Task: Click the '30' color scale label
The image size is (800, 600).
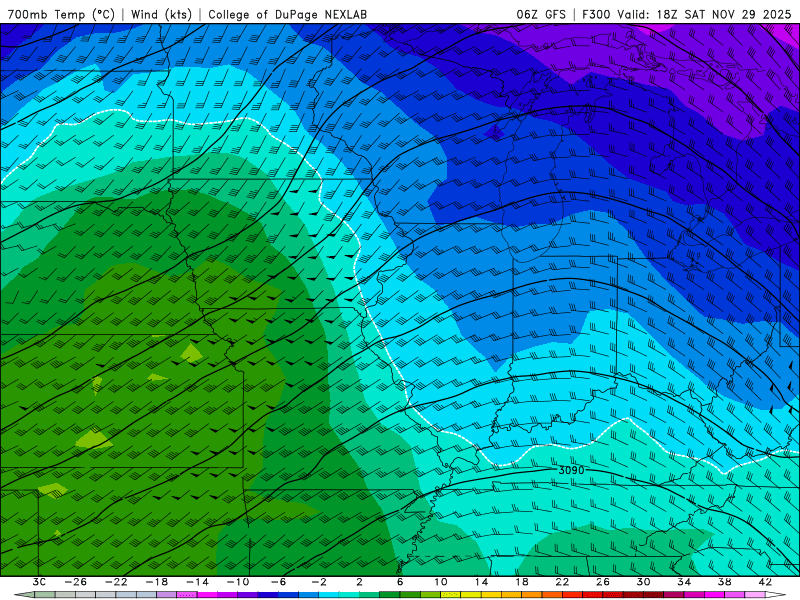Action: click(x=643, y=582)
